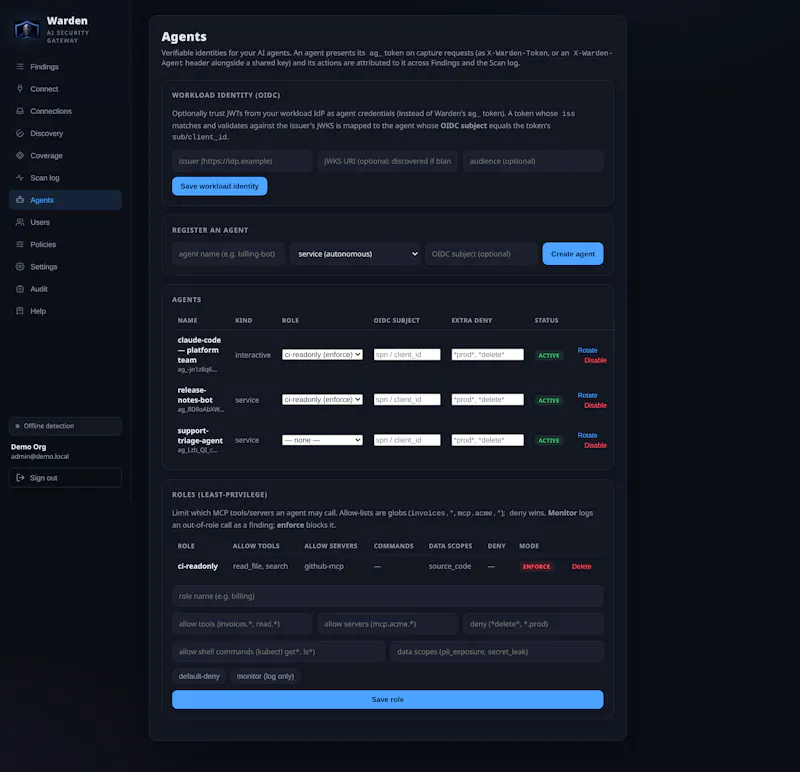Screen dimensions: 800x772
Task: Toggle the monitor (log only) option
Action: click(265, 676)
